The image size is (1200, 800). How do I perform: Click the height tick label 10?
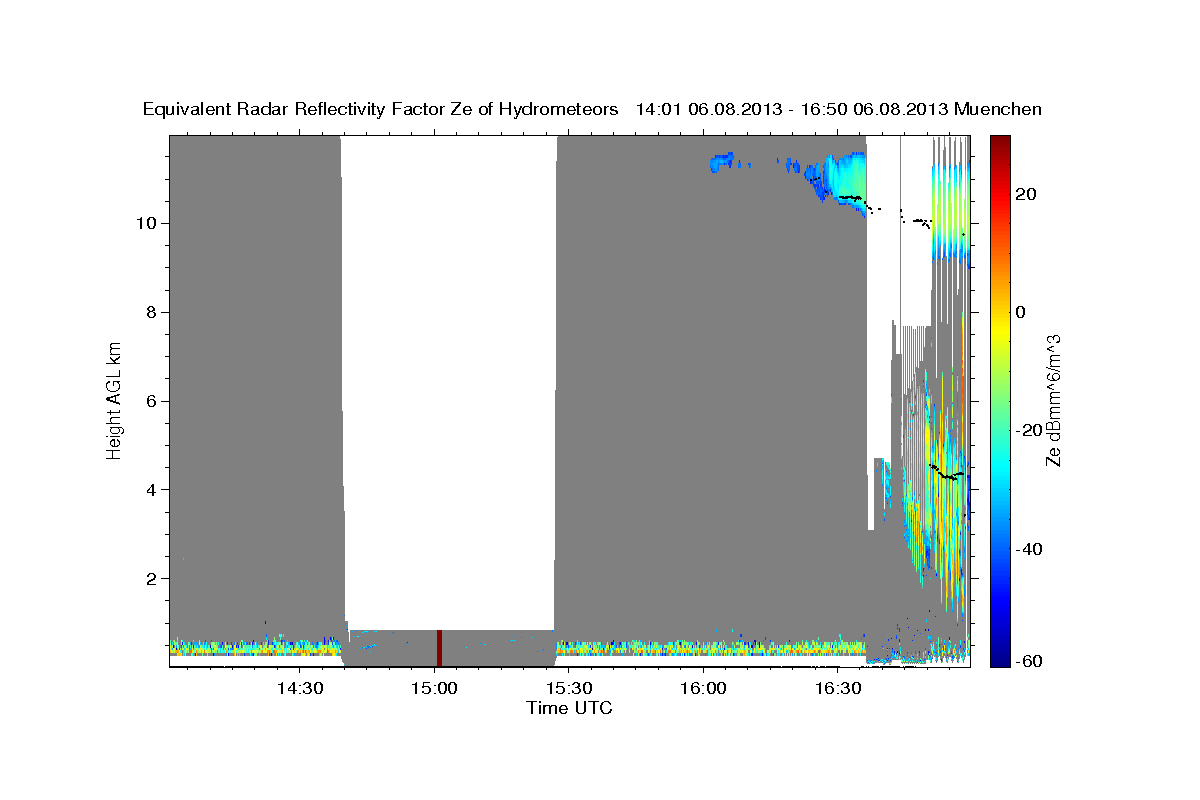point(145,223)
